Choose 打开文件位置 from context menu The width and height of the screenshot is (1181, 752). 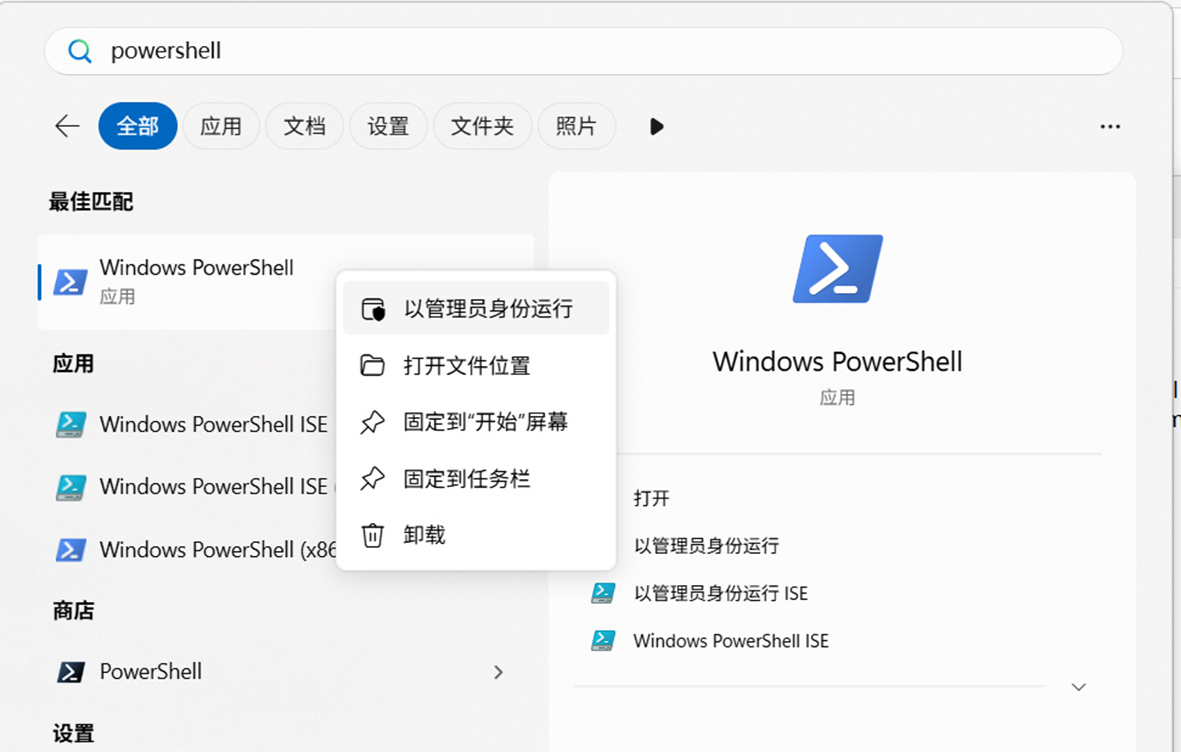click(476, 365)
